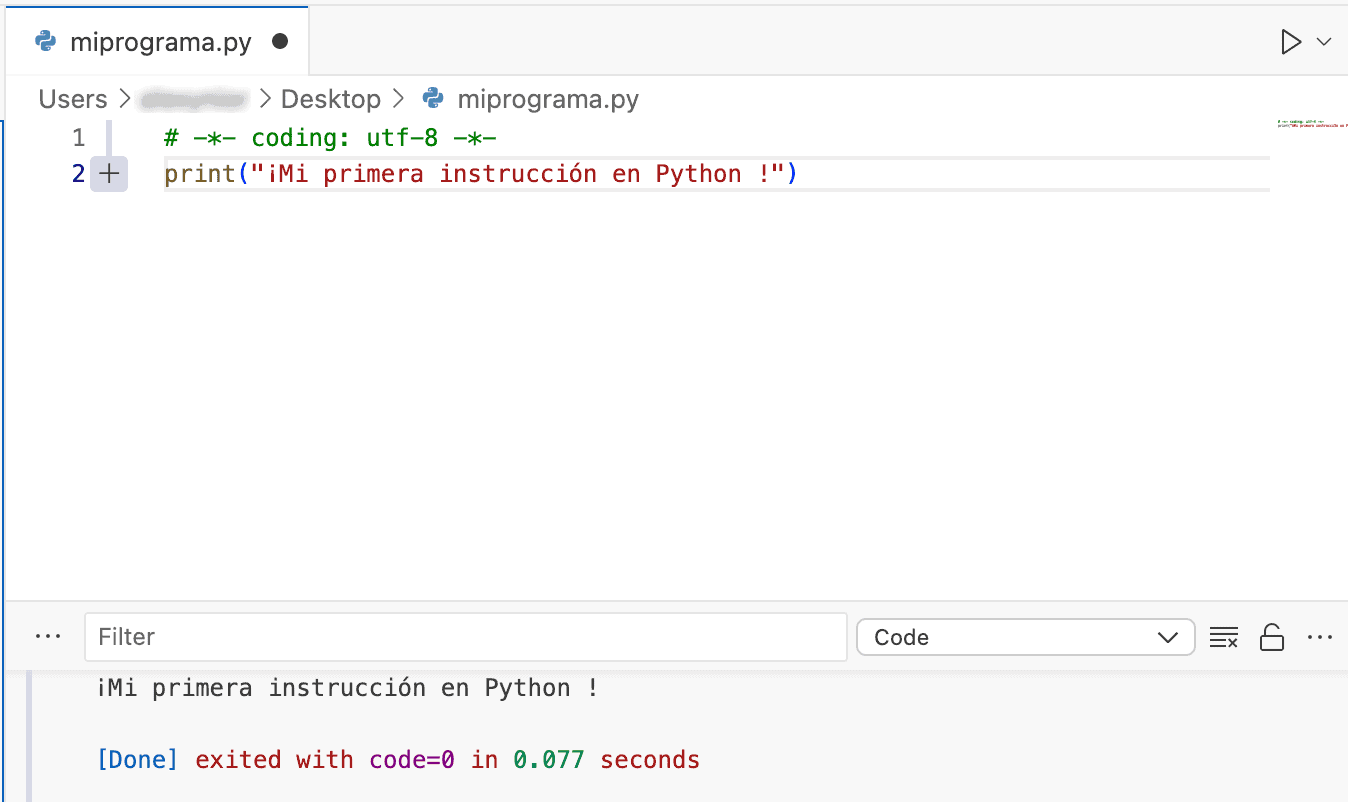
Task: Open the ellipsis menu left of the Filter box
Action: (x=47, y=636)
